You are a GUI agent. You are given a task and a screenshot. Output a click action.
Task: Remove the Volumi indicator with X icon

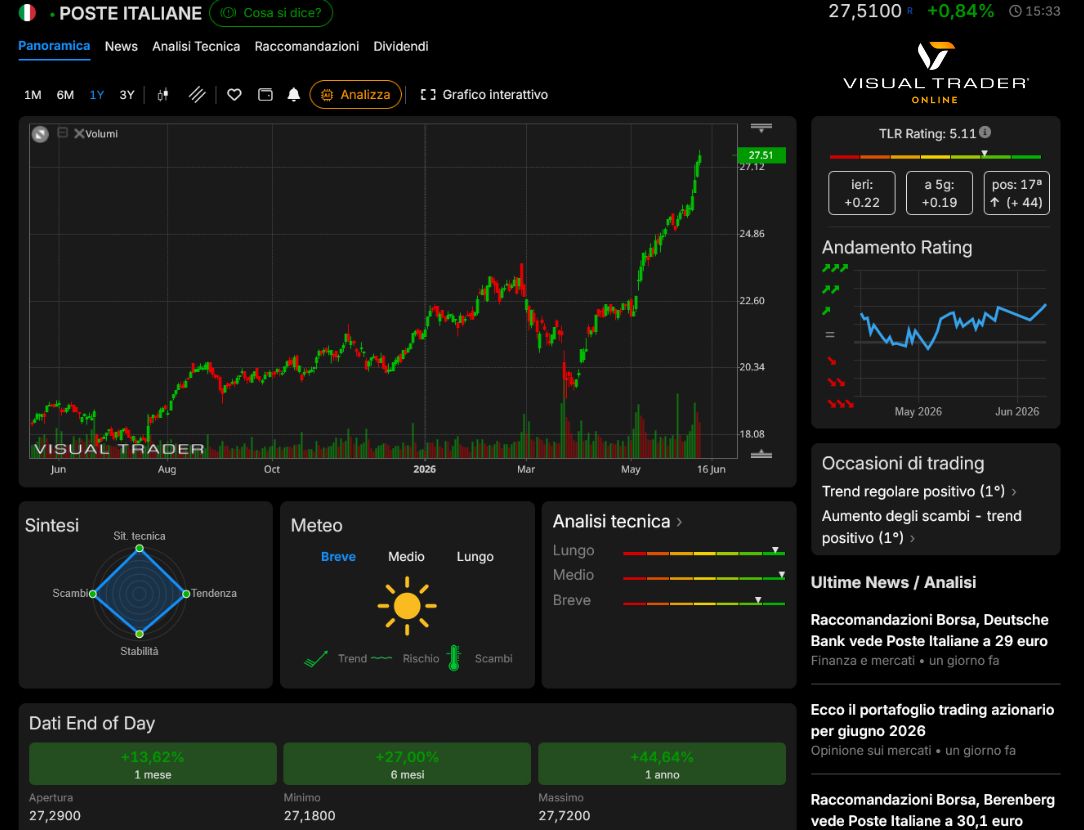79,133
